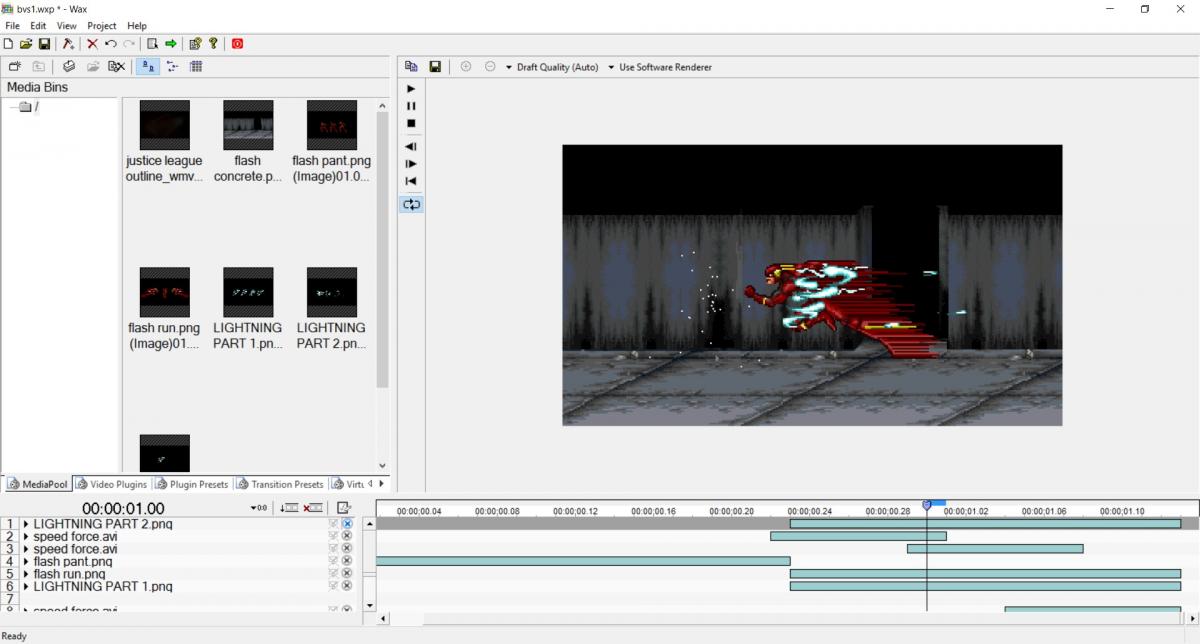The width and height of the screenshot is (1200, 644).
Task: Expand track 1 LIGHTNING PART 2.png
Action: coord(26,524)
